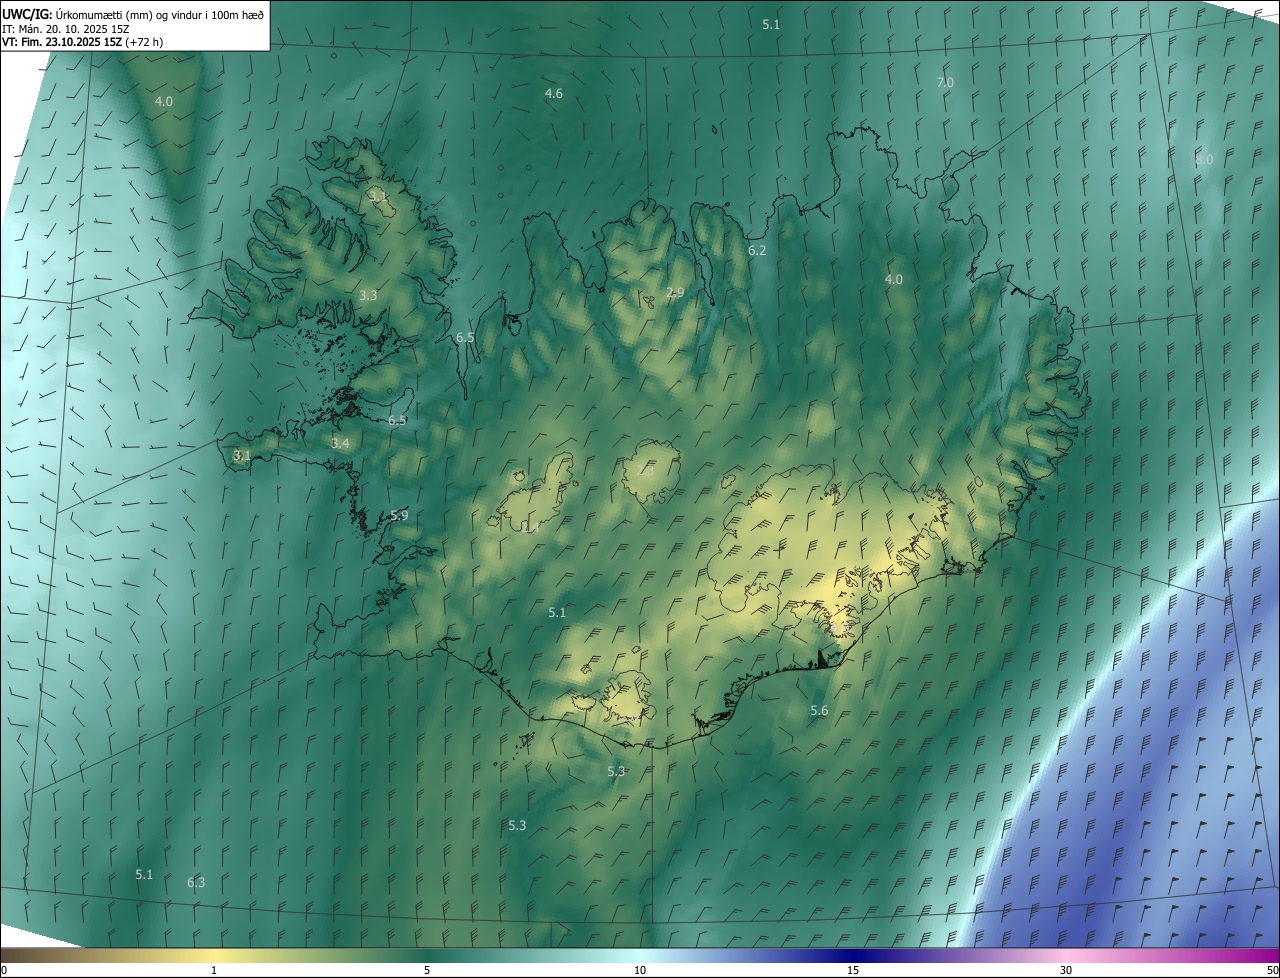1280x978 pixels.
Task: Click the 6.3 value in the southwest sea
Action: [x=196, y=882]
